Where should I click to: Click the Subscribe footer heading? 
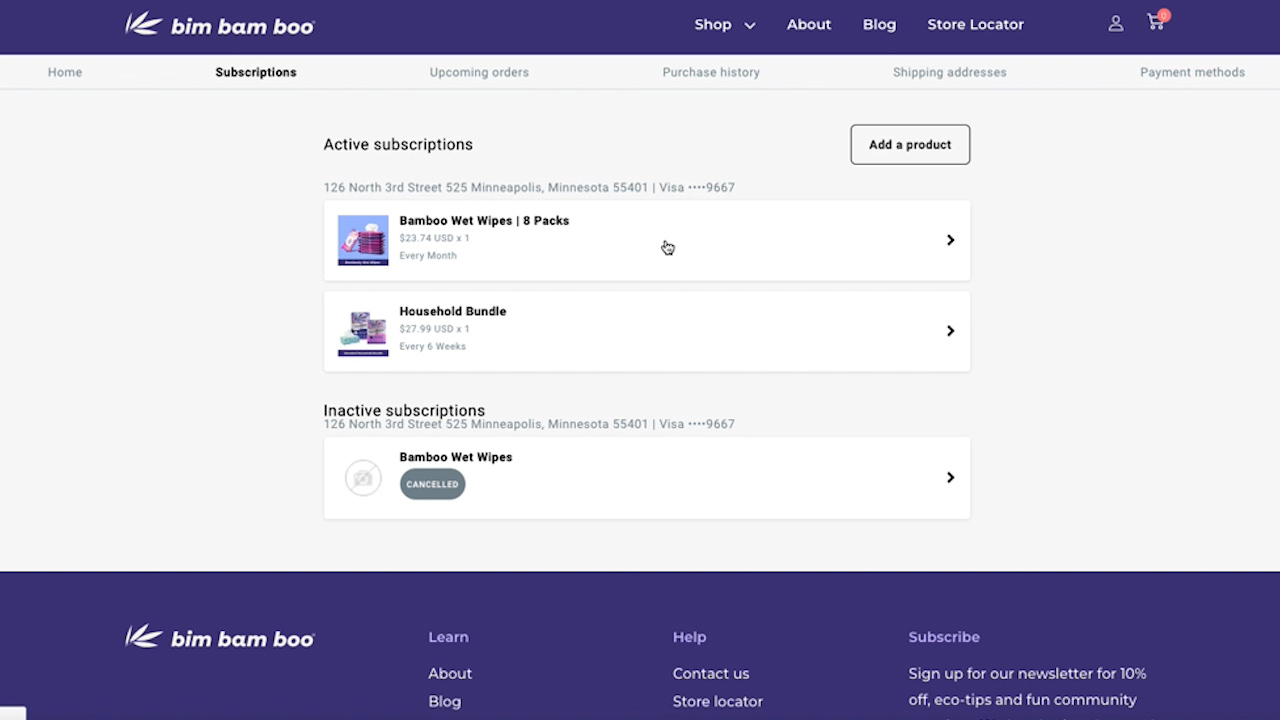click(944, 637)
